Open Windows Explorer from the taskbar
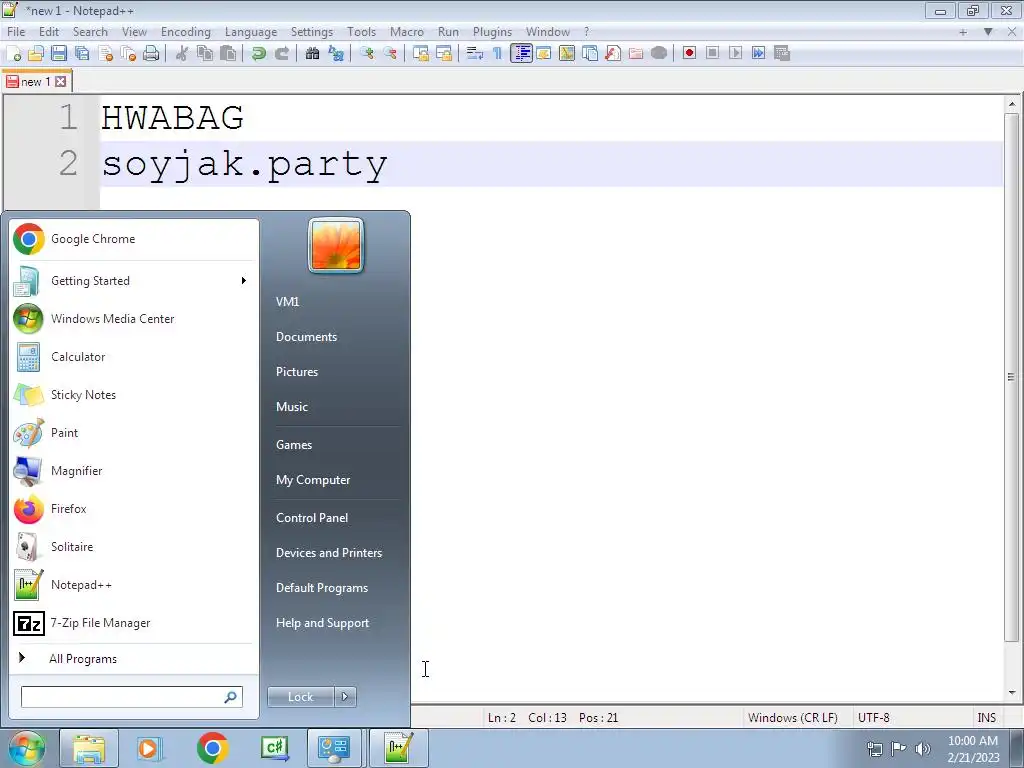Viewport: 1024px width, 768px height. [89, 749]
